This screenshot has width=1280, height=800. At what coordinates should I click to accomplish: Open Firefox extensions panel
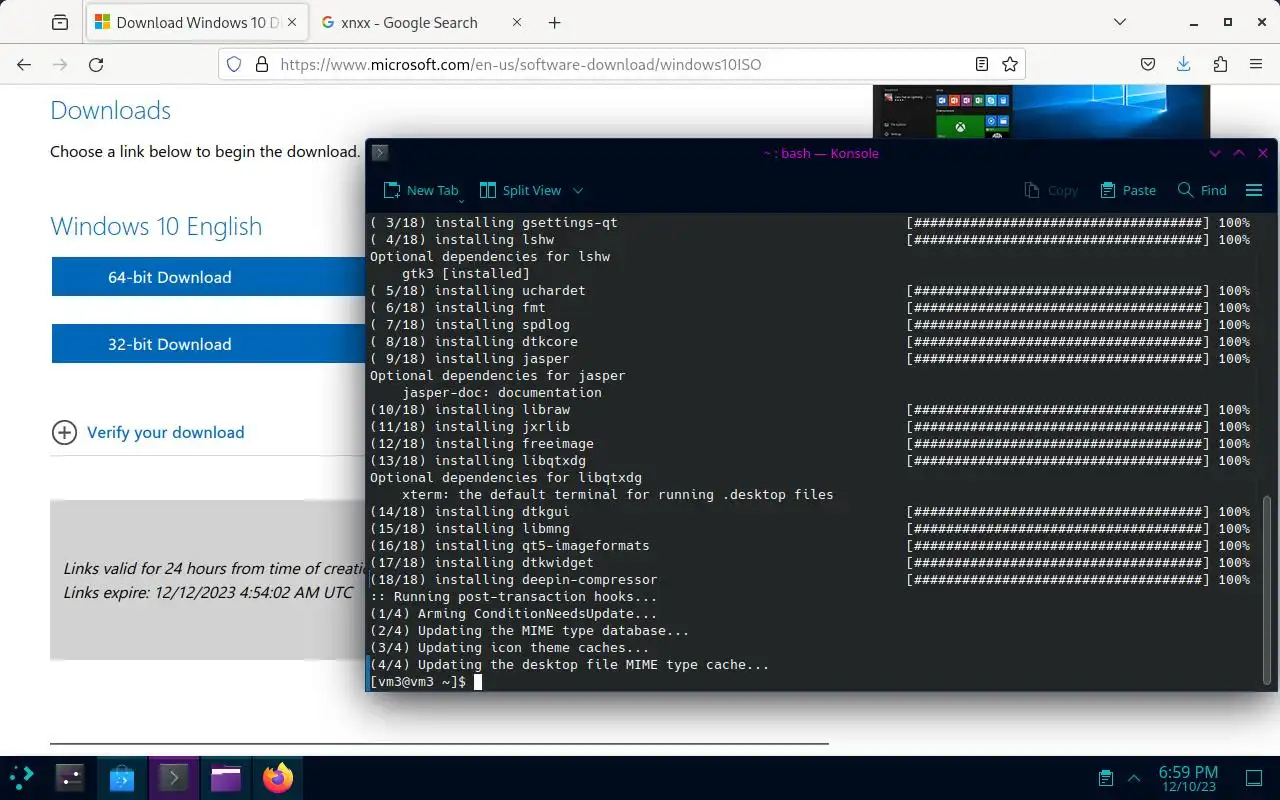coord(1220,64)
